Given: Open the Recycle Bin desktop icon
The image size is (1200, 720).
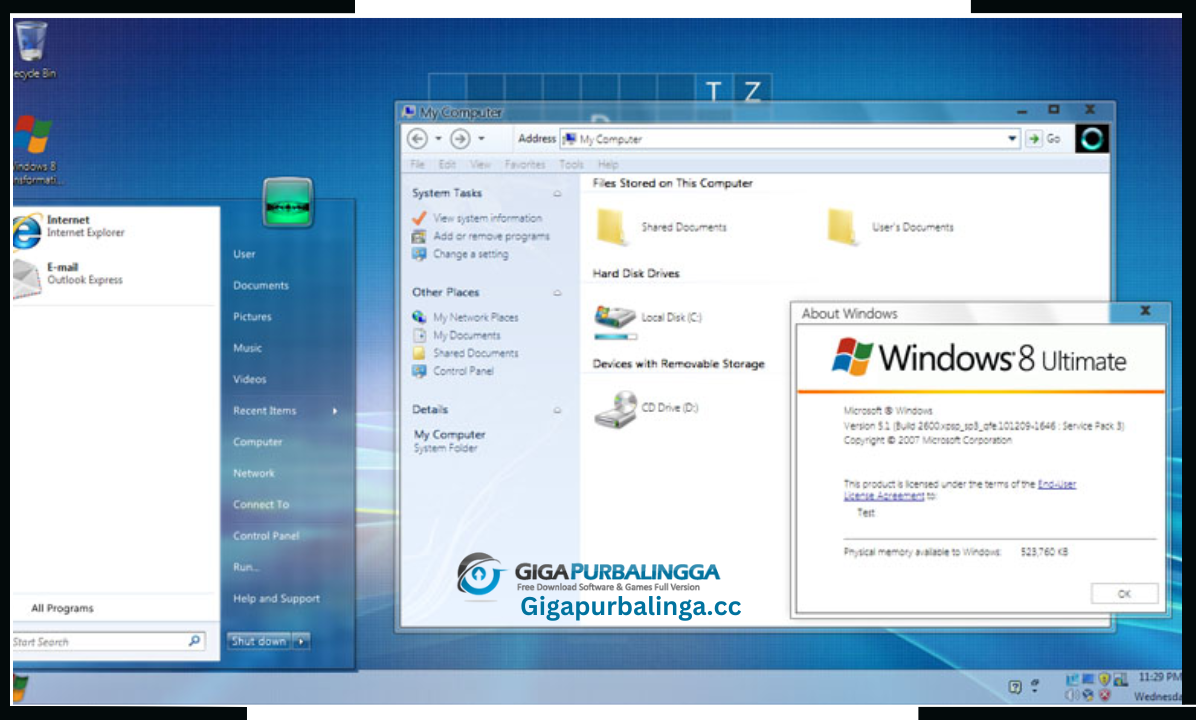Looking at the screenshot, I should click(x=32, y=50).
